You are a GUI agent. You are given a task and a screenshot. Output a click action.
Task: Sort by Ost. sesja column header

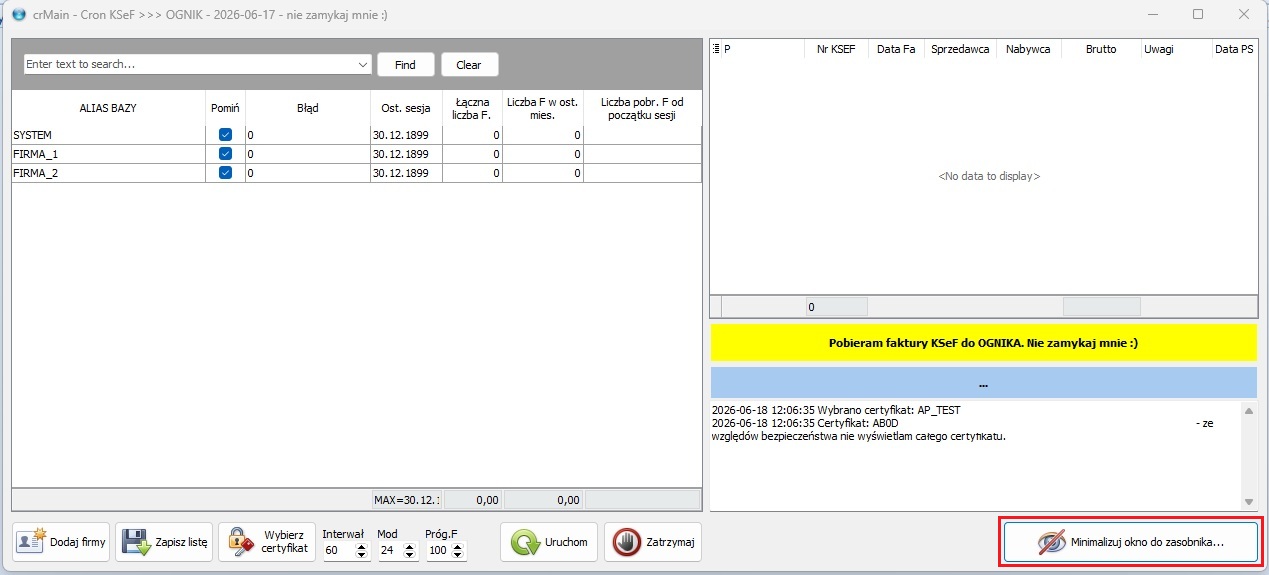click(x=406, y=108)
